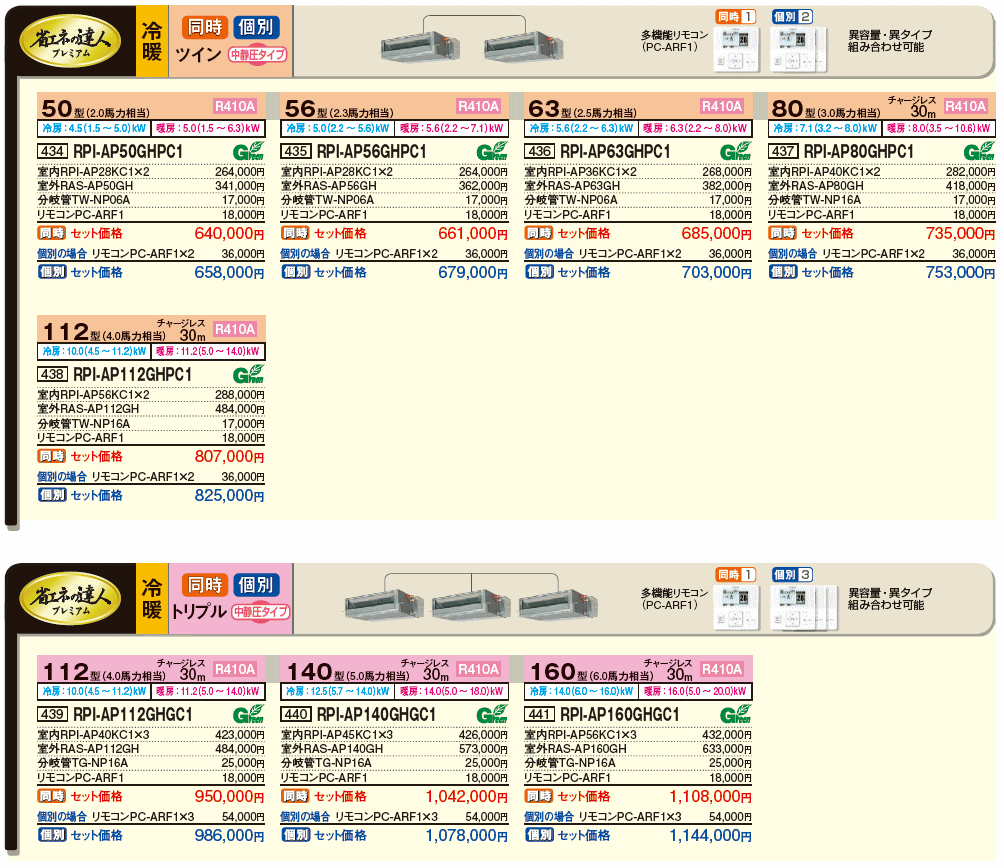Click the 省エネの達人 logo in the トリプル header

coord(70,599)
